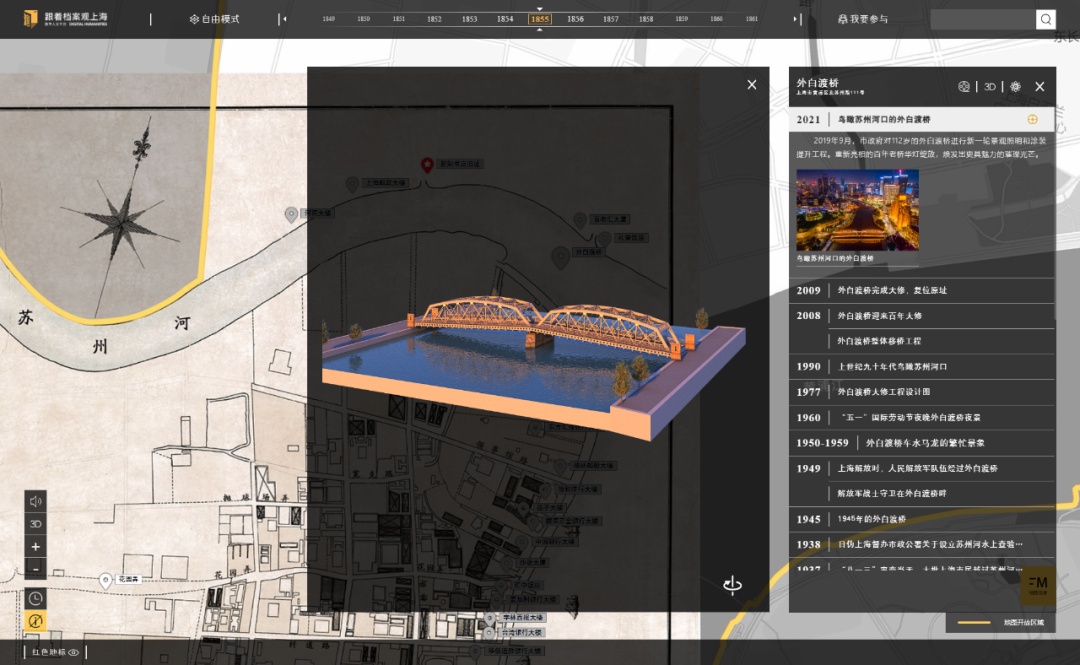
Task: Zoom in with the plus button
Action: point(36,547)
